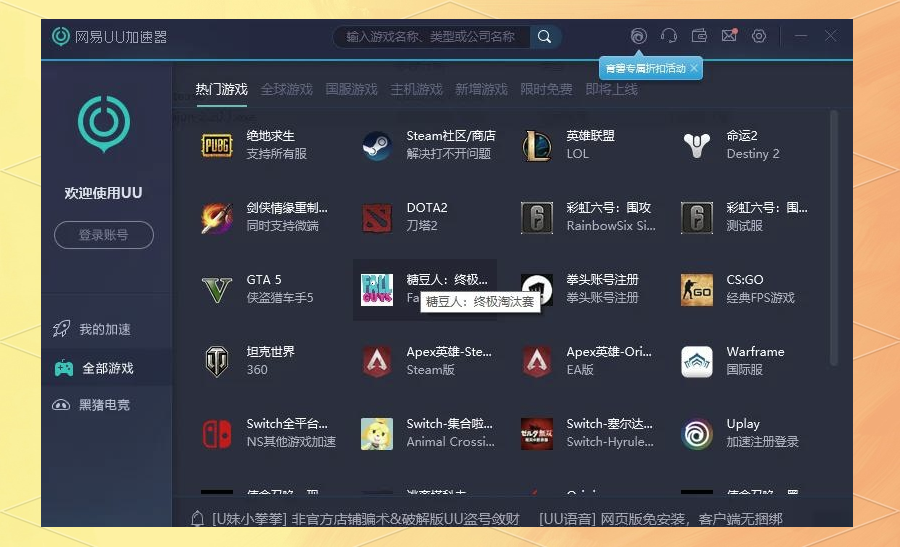Open the Switch全平台 Nintendo icon

(217, 433)
